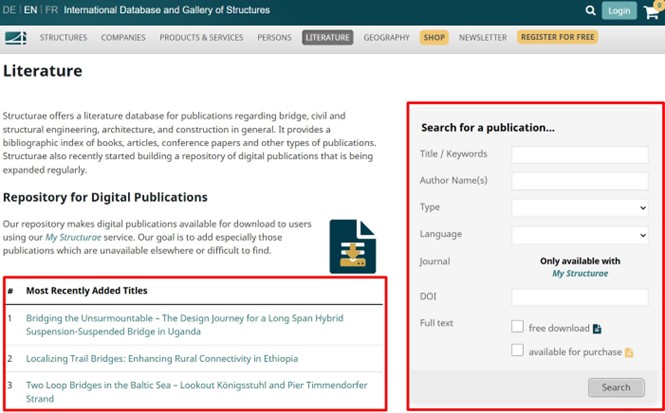Click the available for purchase icon
Viewport: 665px width, 413px height.
pyautogui.click(x=629, y=352)
